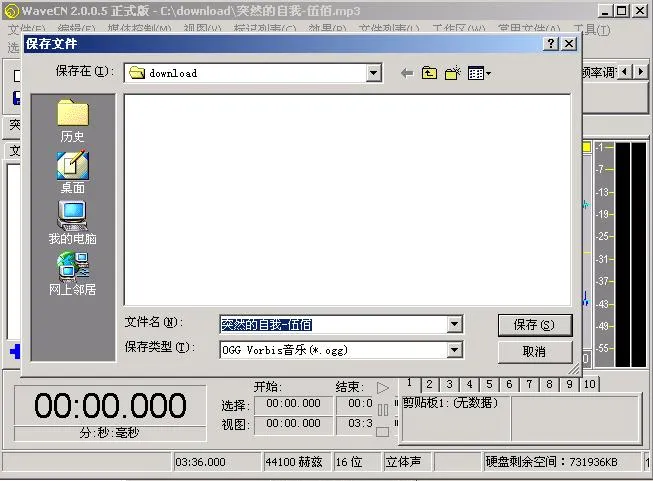The image size is (653, 481).
Task: Open the 历史 (History) folder shortcut
Action: click(72, 121)
